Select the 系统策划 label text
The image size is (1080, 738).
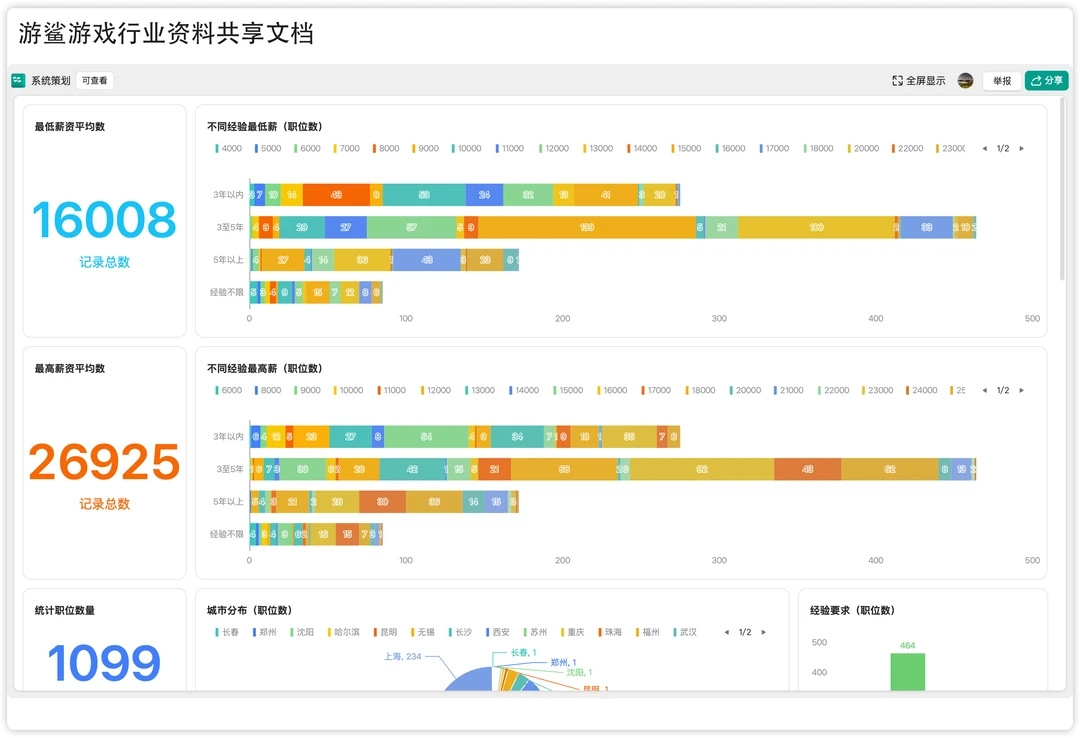(50, 81)
